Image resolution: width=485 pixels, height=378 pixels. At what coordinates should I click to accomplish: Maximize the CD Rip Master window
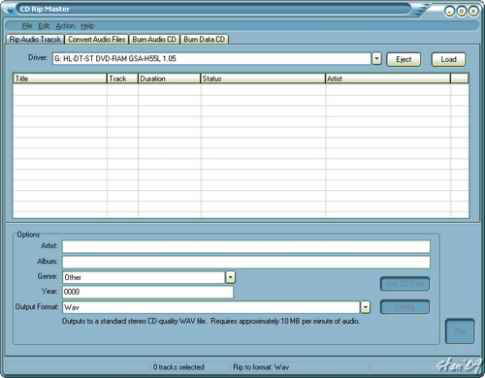461,11
